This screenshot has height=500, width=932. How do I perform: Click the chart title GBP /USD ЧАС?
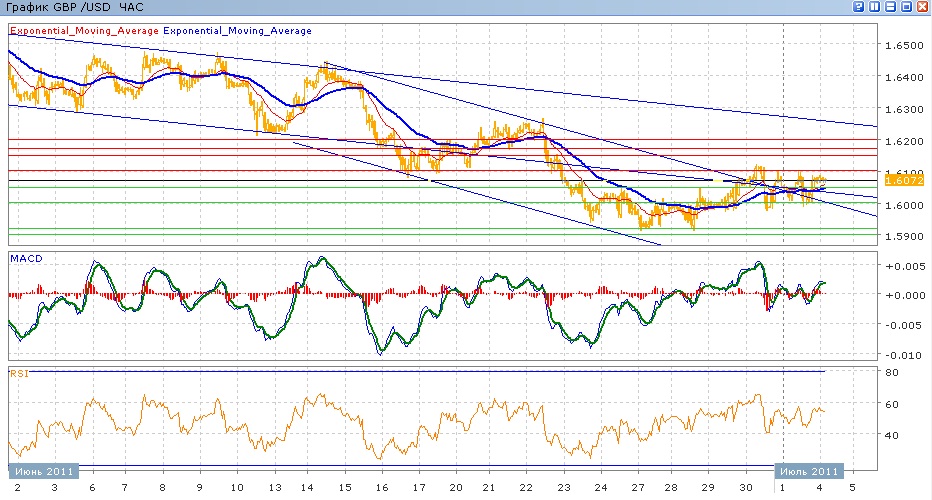(x=74, y=8)
